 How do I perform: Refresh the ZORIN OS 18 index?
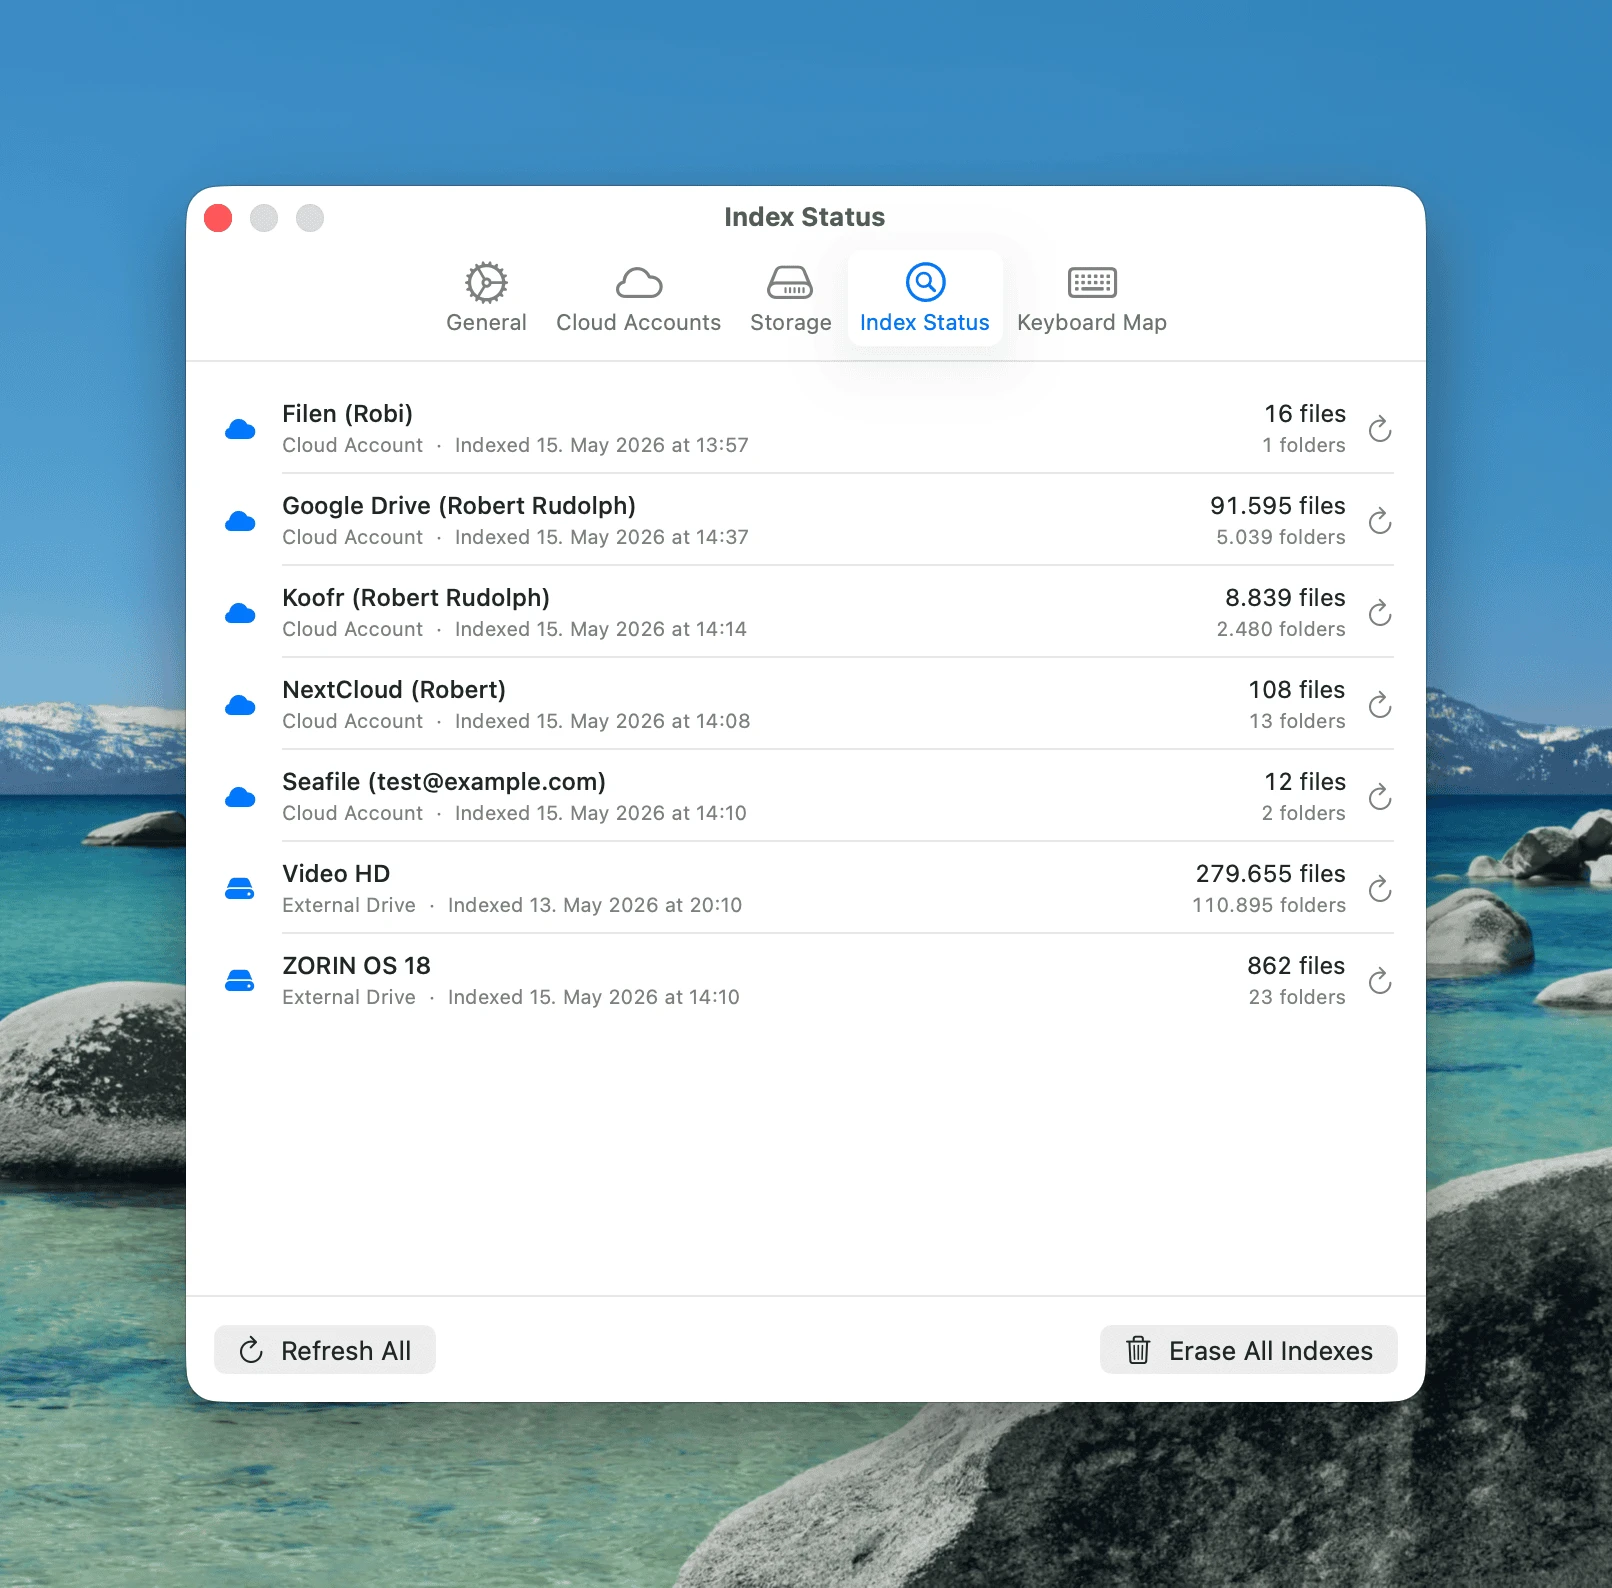tap(1380, 981)
